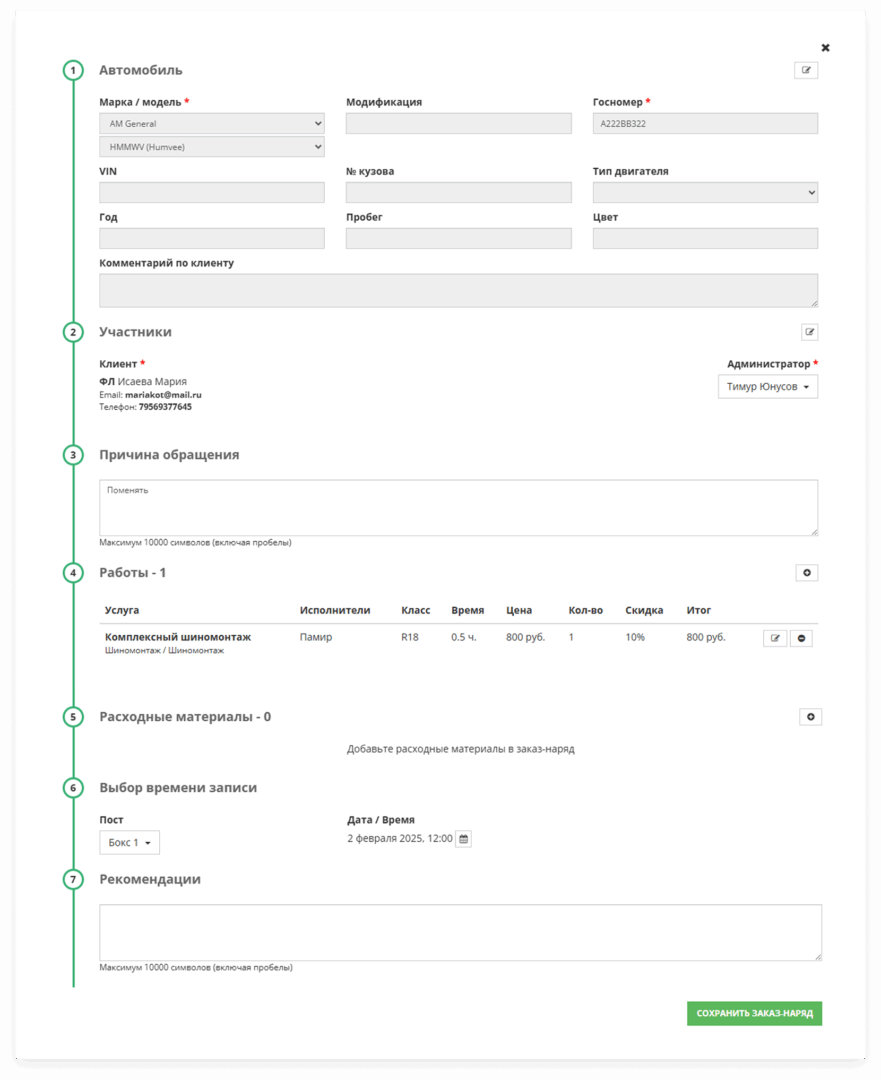881x1080 pixels.
Task: Add a consumable in the Расходные материалы section
Action: (x=810, y=717)
